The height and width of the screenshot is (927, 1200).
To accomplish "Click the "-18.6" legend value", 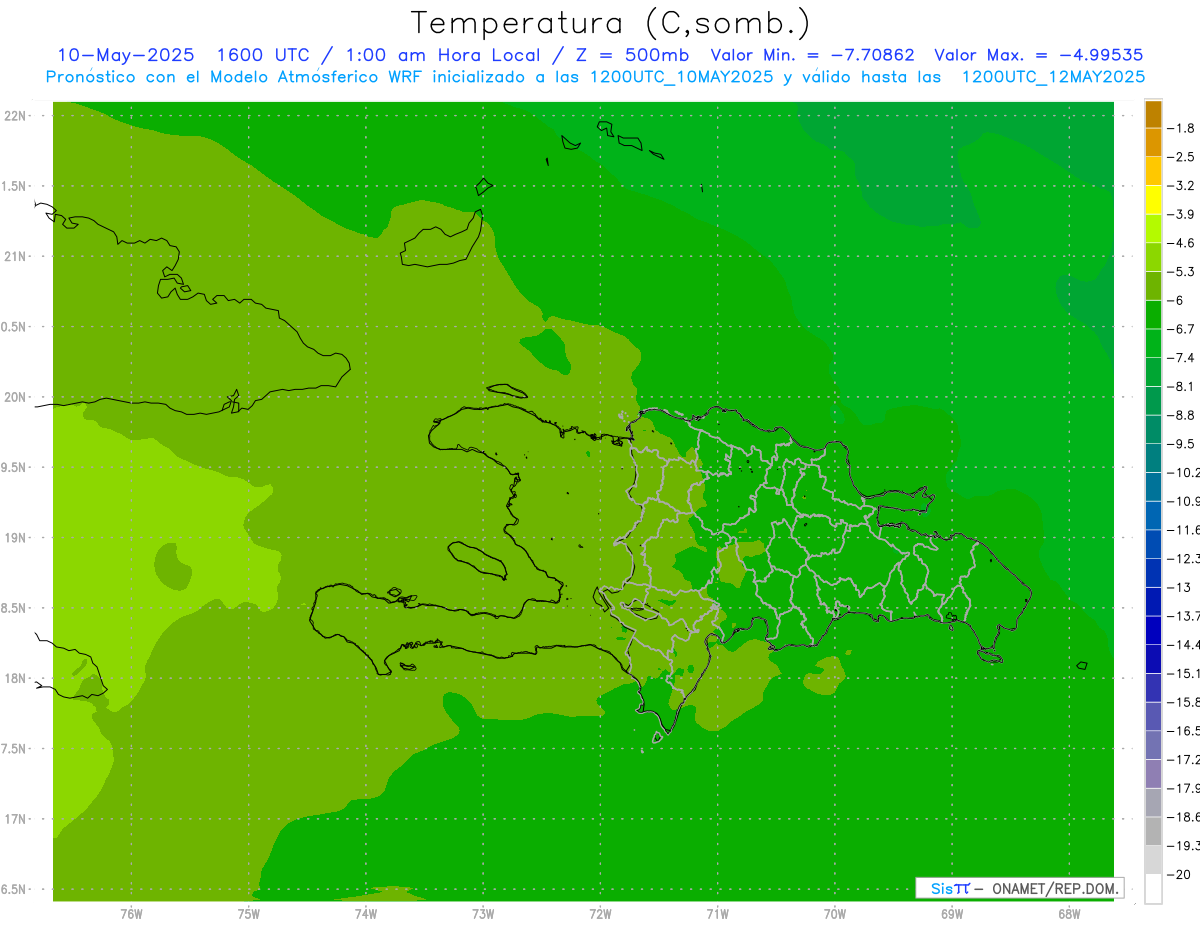I will pyautogui.click(x=1184, y=817).
